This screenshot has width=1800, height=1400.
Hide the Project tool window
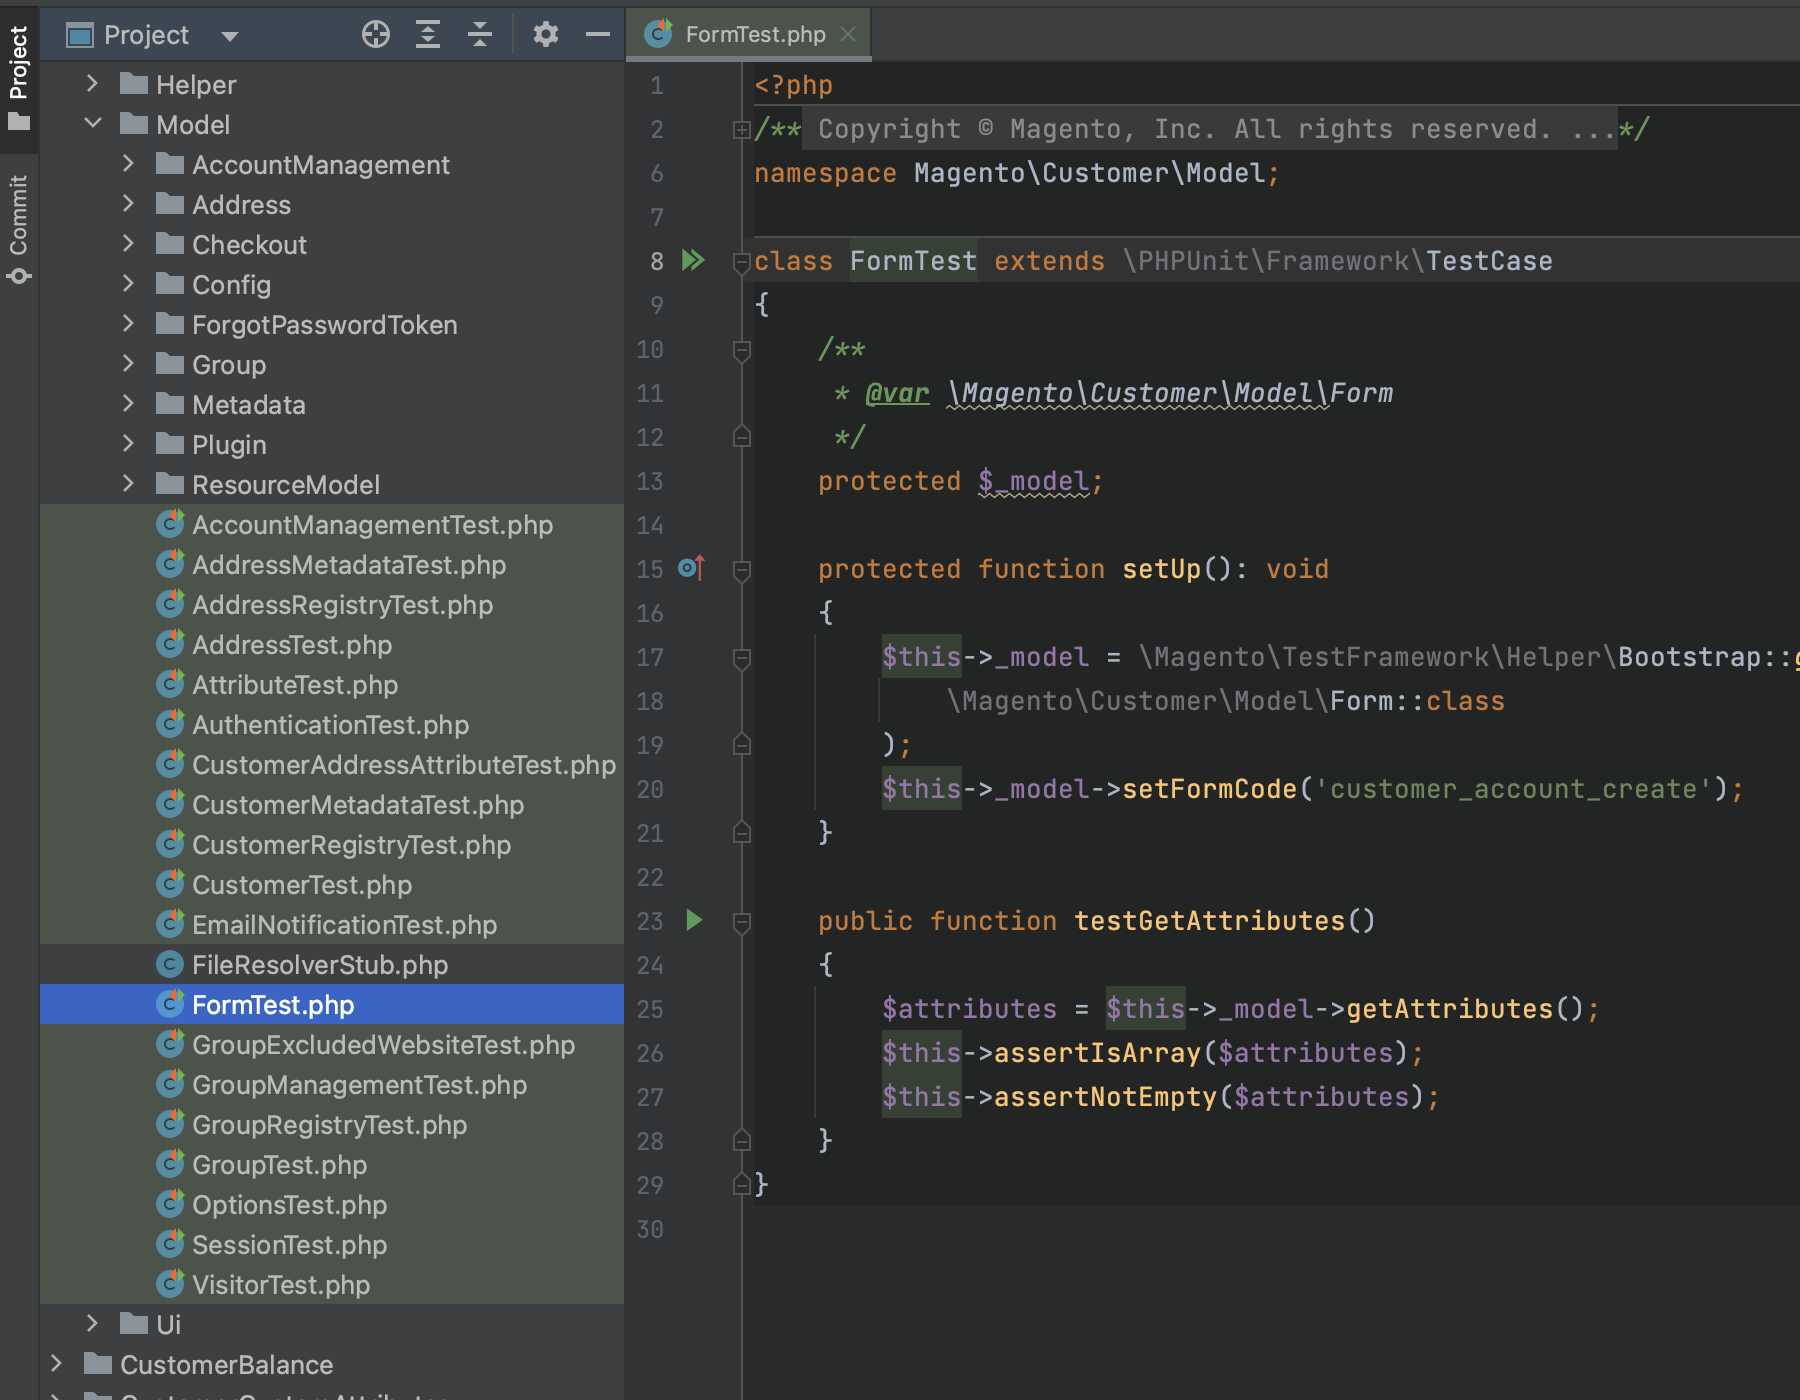(x=598, y=35)
